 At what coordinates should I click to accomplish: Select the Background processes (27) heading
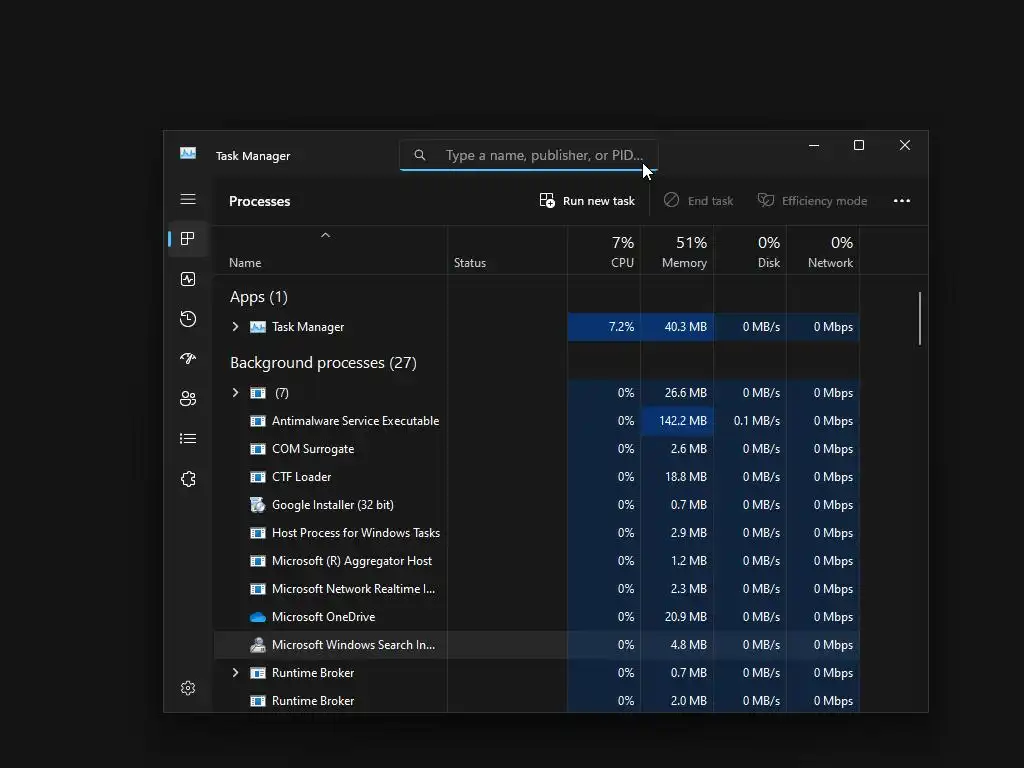pos(323,363)
